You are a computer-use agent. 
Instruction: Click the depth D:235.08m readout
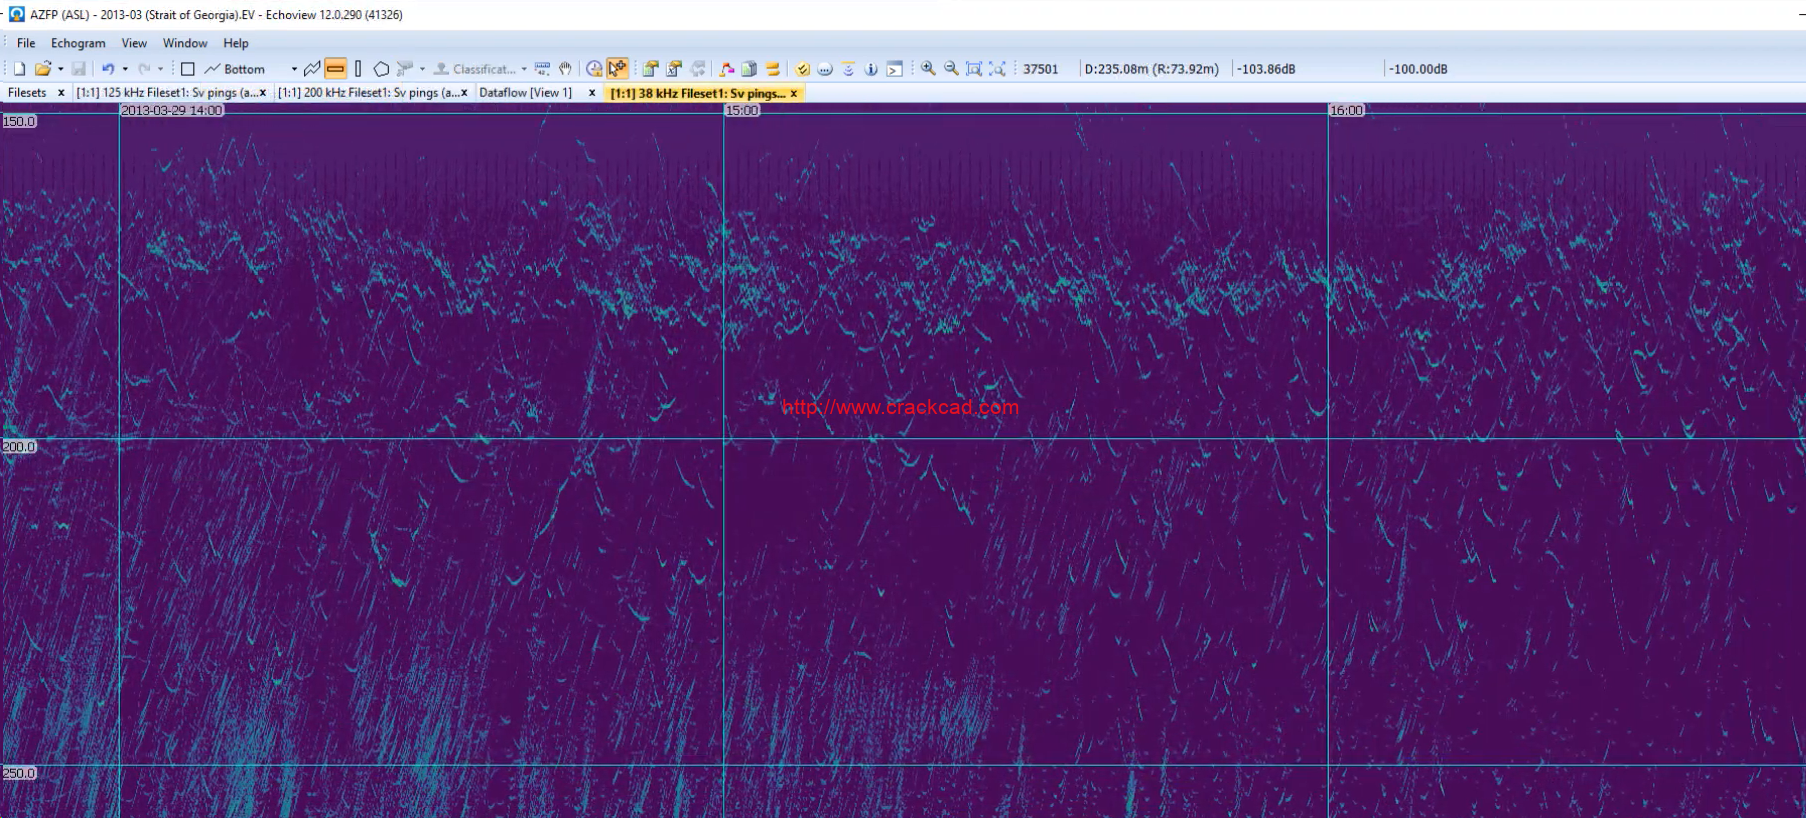1152,69
